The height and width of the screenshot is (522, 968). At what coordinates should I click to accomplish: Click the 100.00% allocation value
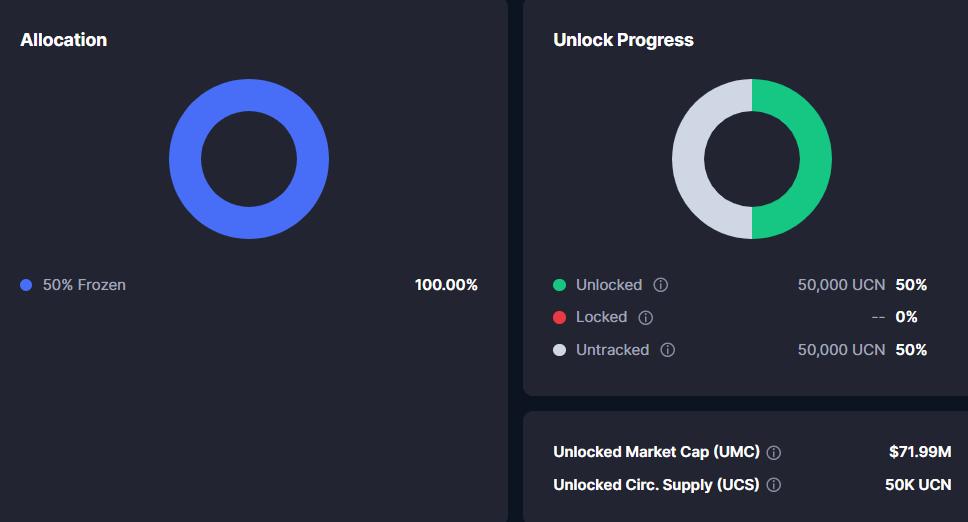click(x=446, y=285)
